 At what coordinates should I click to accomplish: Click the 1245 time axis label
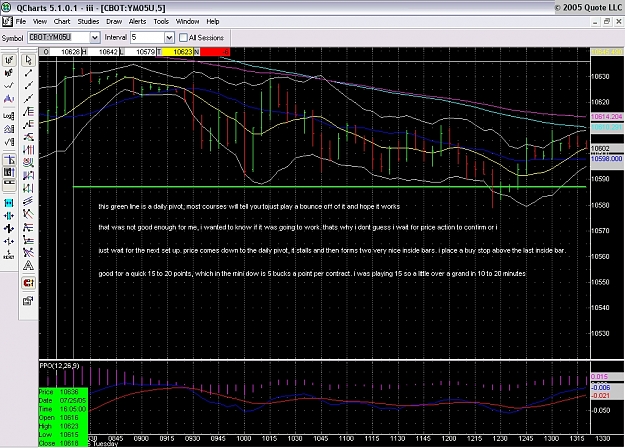click(x=526, y=438)
